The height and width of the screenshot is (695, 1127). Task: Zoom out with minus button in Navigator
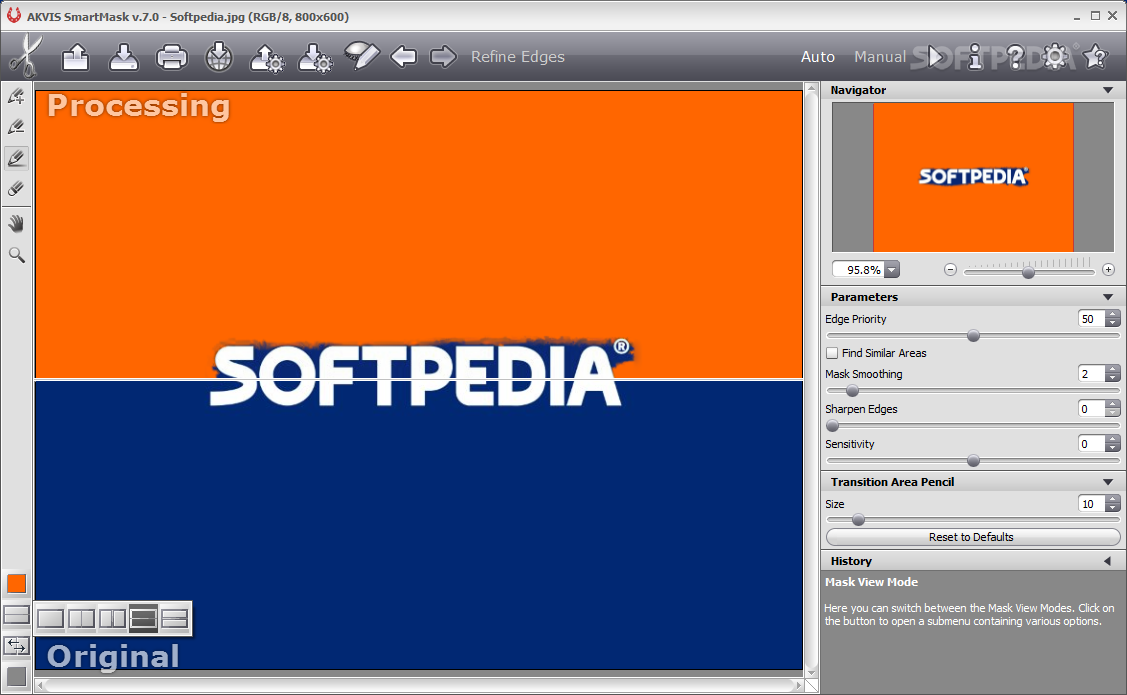[x=950, y=270]
